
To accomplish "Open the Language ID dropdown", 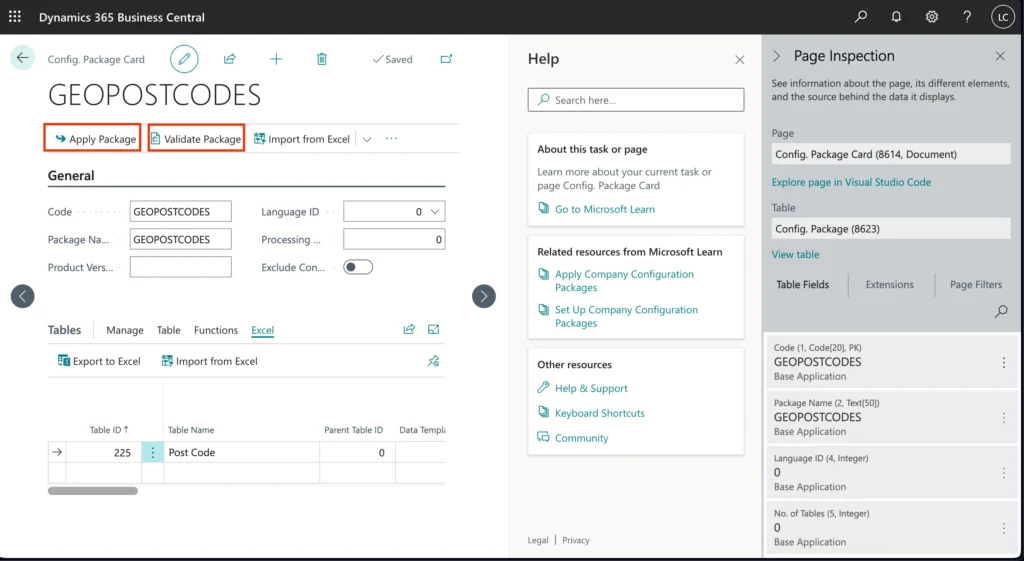I will click(x=434, y=212).
